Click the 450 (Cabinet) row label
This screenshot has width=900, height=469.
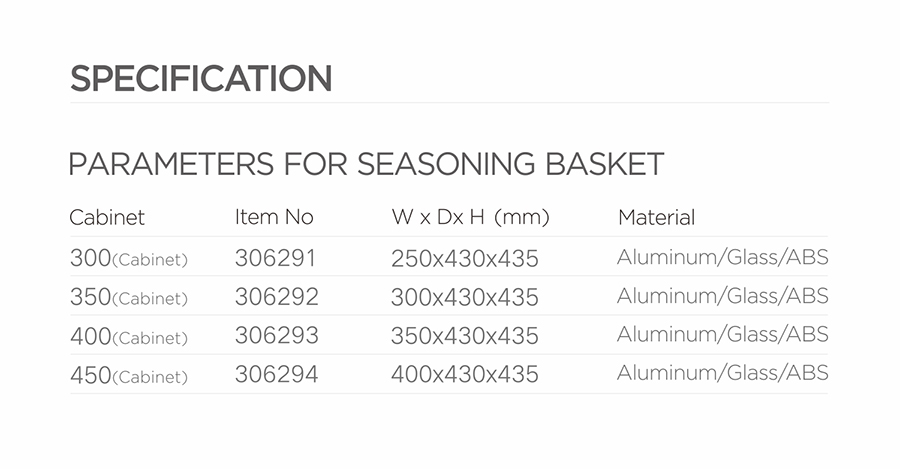click(129, 375)
